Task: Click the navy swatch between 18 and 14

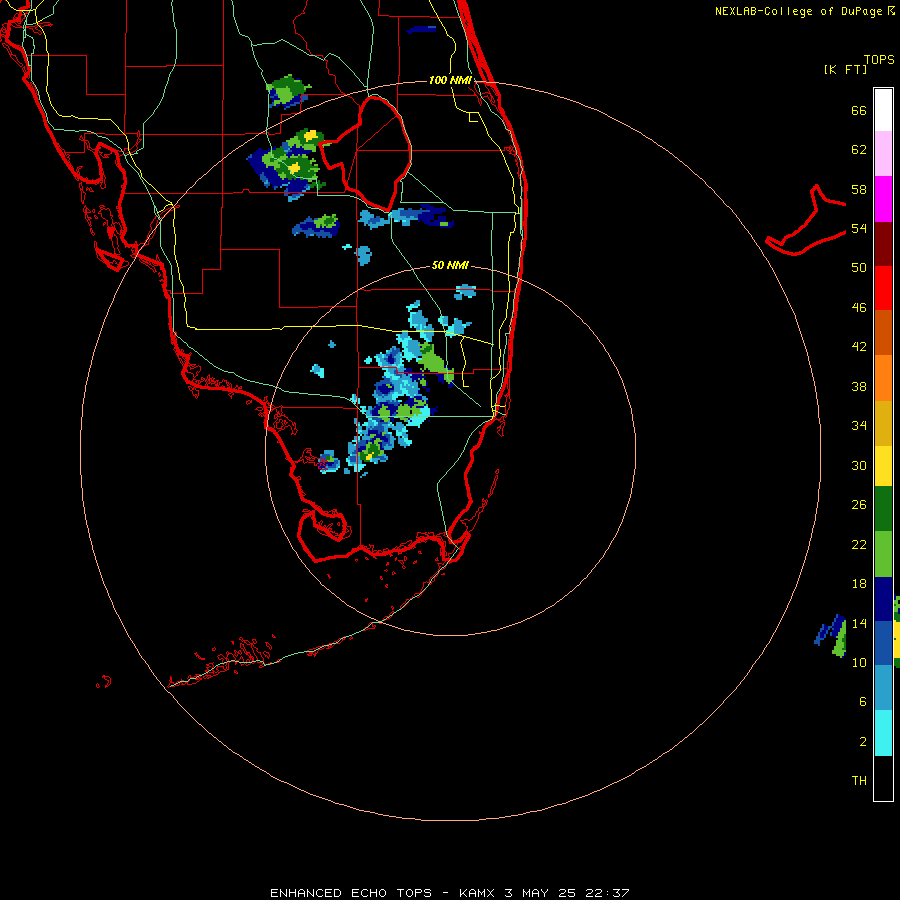Action: click(883, 599)
